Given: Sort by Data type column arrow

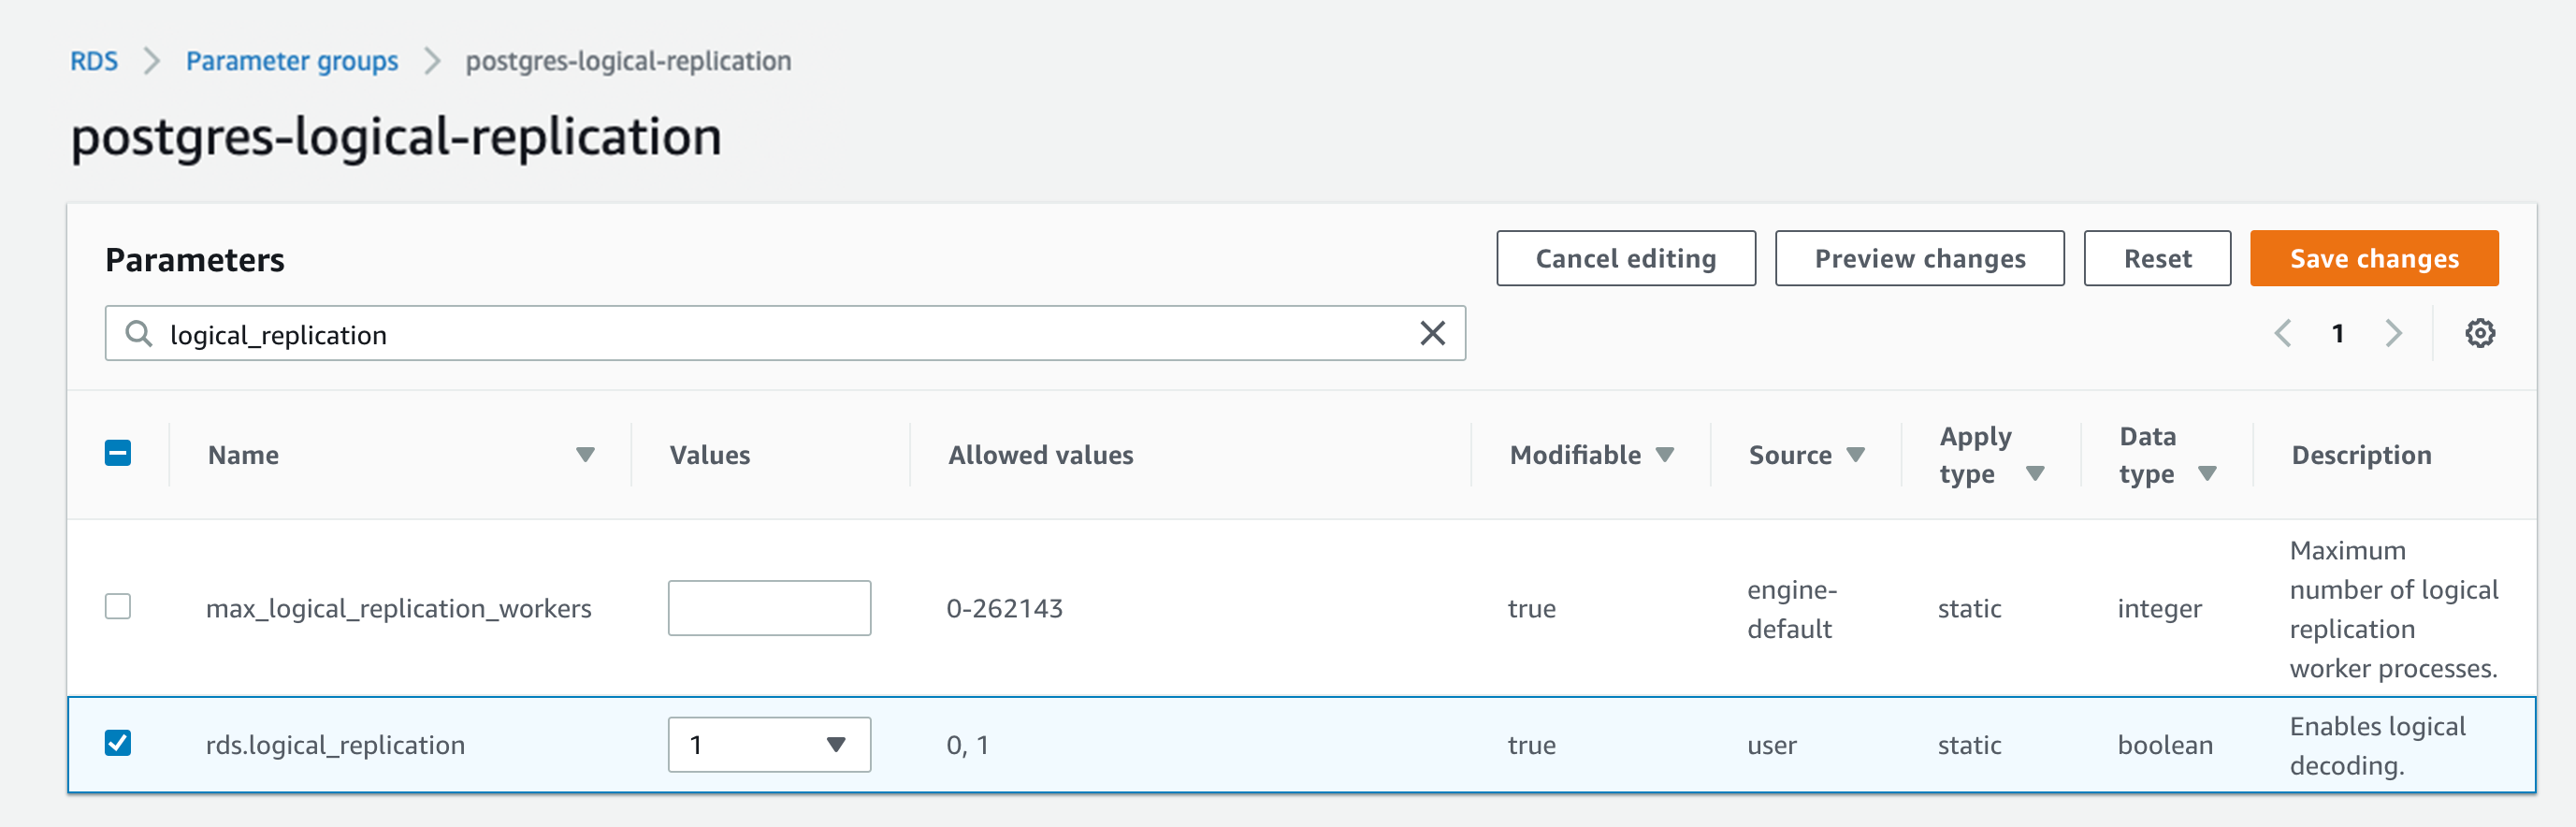Looking at the screenshot, I should (x=2207, y=474).
